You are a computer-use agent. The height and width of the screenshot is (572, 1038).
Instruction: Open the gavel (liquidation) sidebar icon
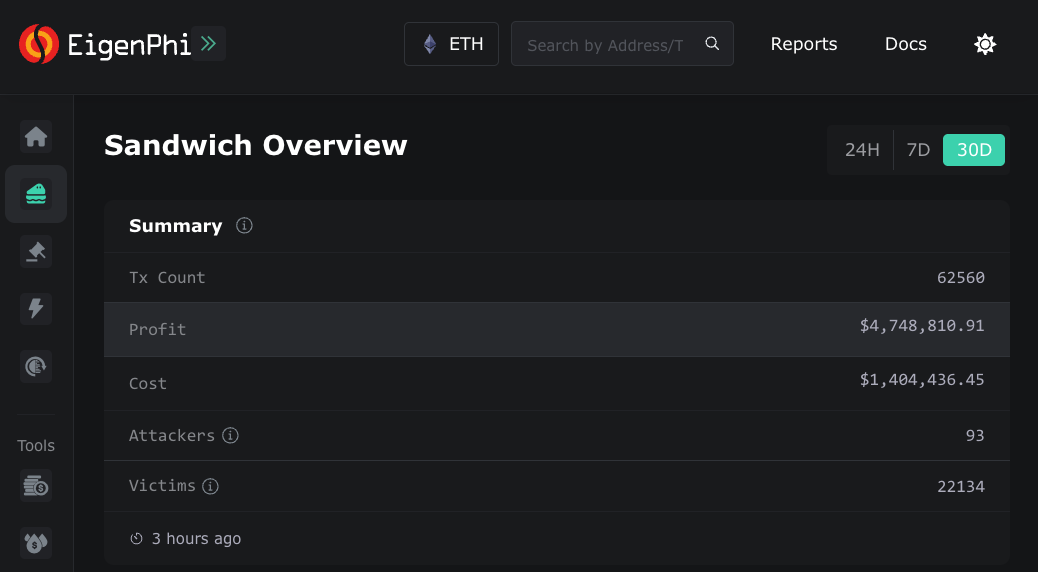tap(36, 252)
